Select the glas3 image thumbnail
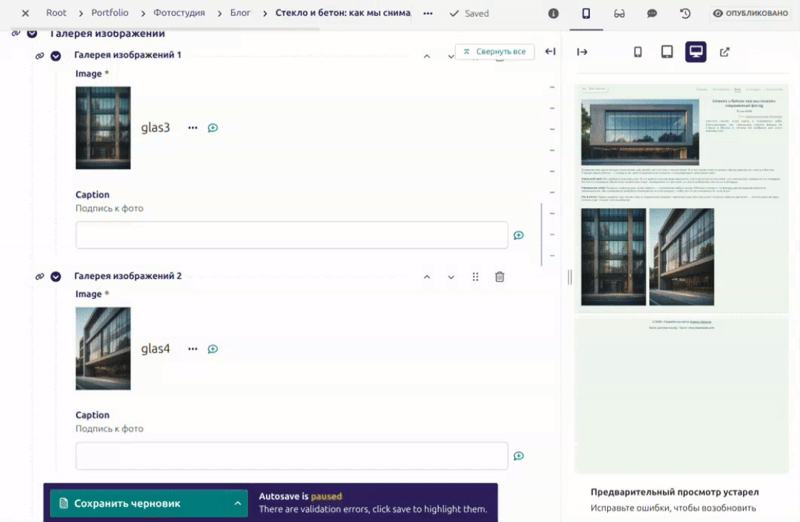Image resolution: width=800 pixels, height=522 pixels. [103, 128]
